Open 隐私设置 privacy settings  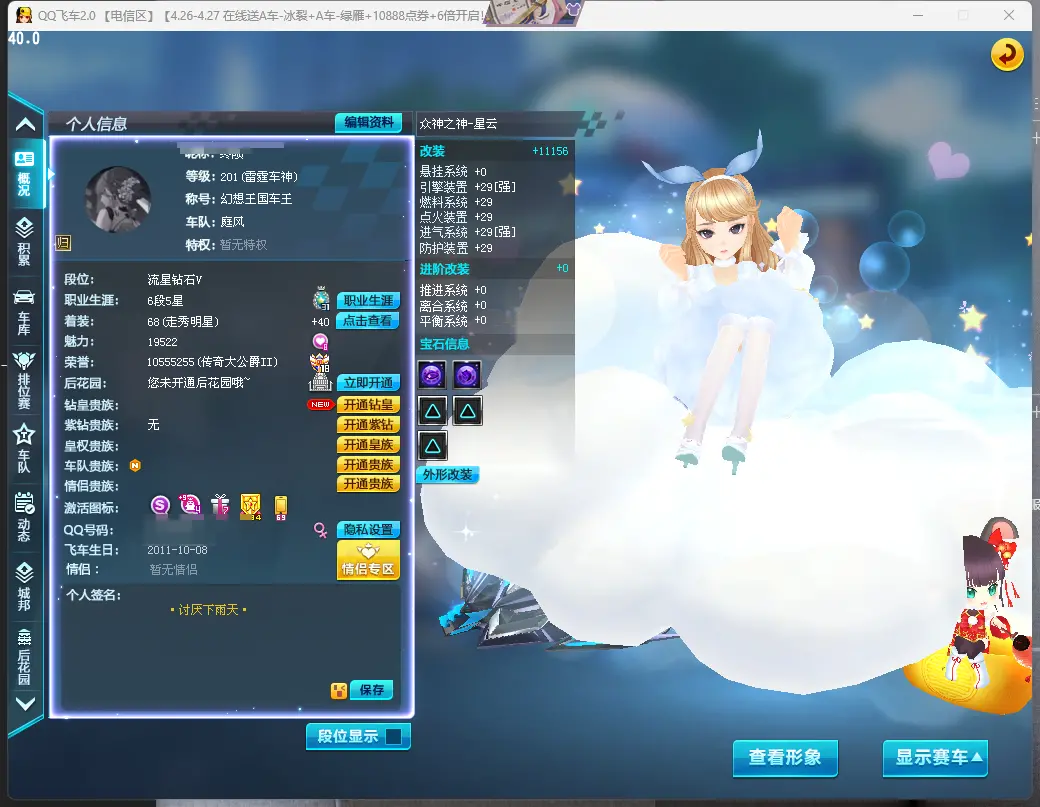(x=368, y=529)
